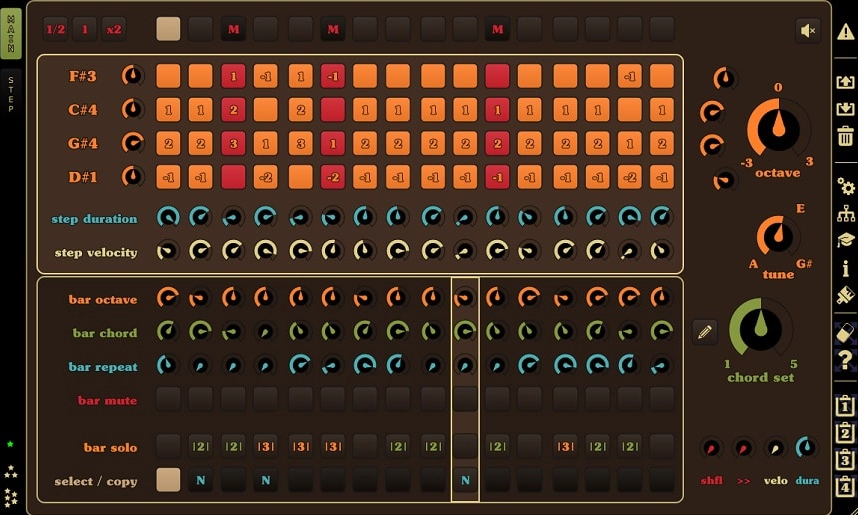This screenshot has width=858, height=515.
Task: Click the 'step duration' label
Action: 94,219
